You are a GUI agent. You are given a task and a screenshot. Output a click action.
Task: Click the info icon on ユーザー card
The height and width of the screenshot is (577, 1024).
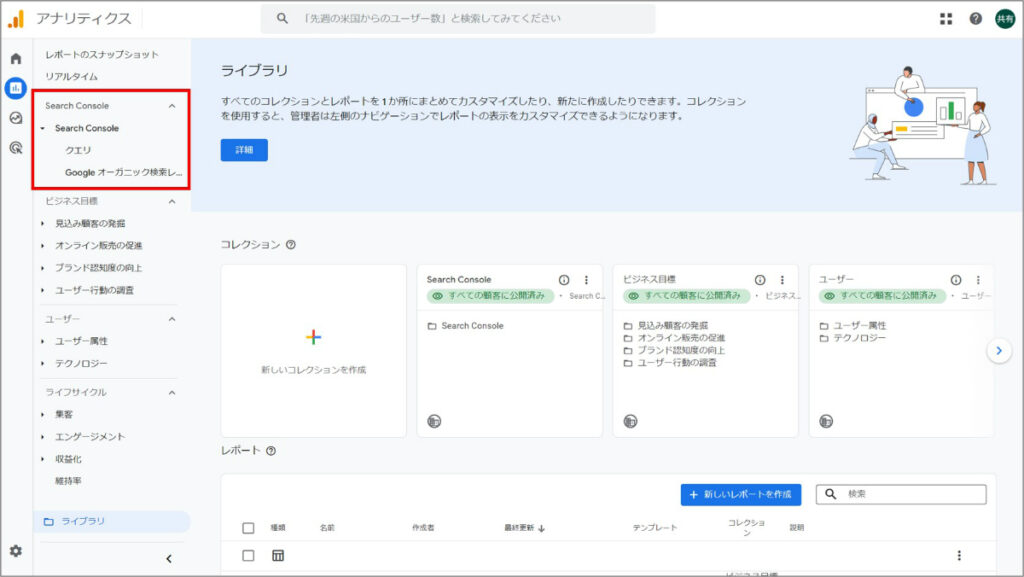tap(956, 280)
